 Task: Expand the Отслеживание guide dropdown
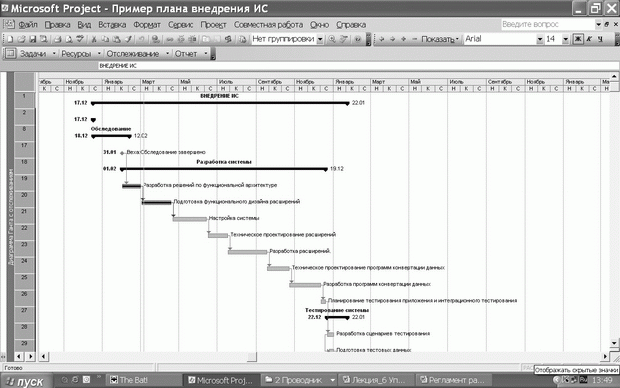(167, 53)
